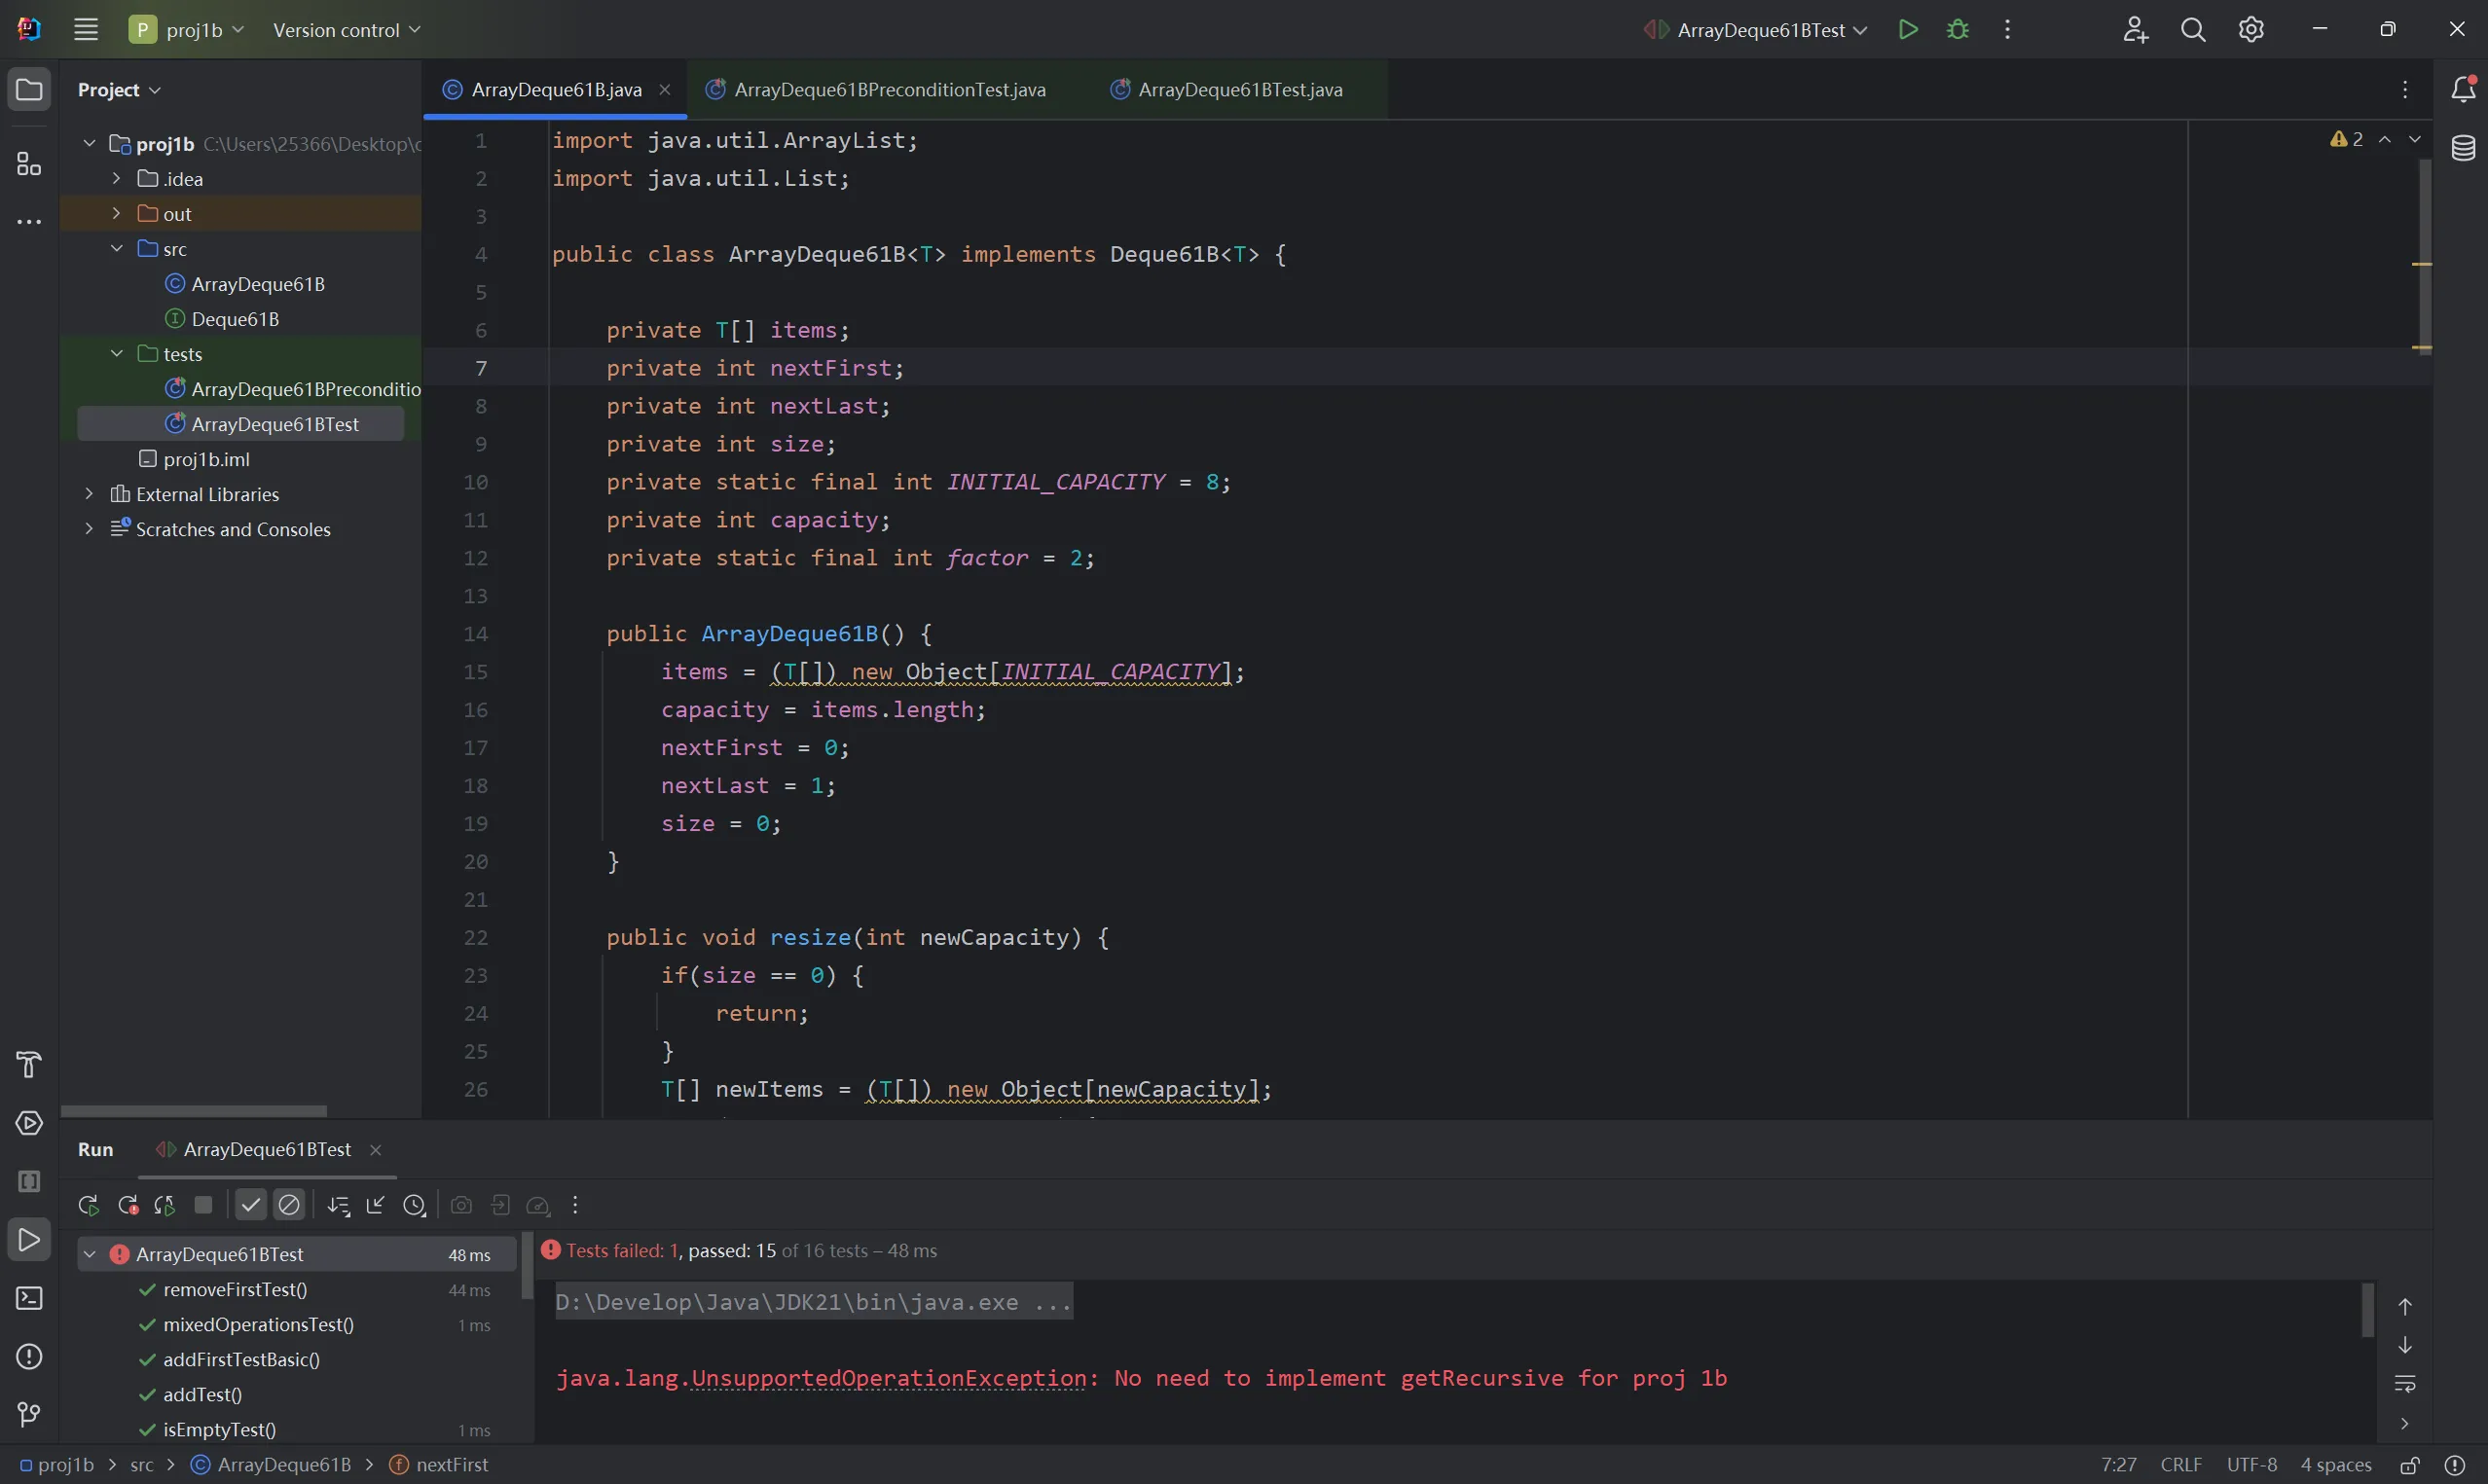Open Services tool window icon
Viewport: 2488px width, 1484px height.
(x=29, y=1123)
